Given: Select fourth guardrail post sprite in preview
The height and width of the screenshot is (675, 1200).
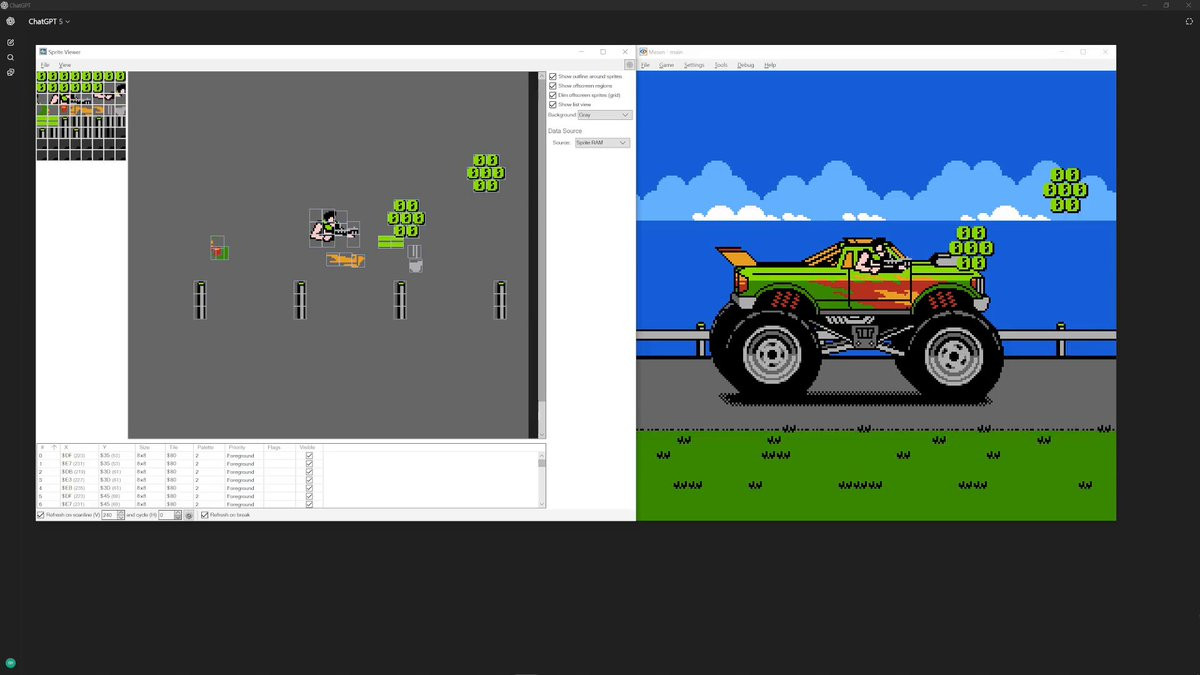Looking at the screenshot, I should coord(500,300).
